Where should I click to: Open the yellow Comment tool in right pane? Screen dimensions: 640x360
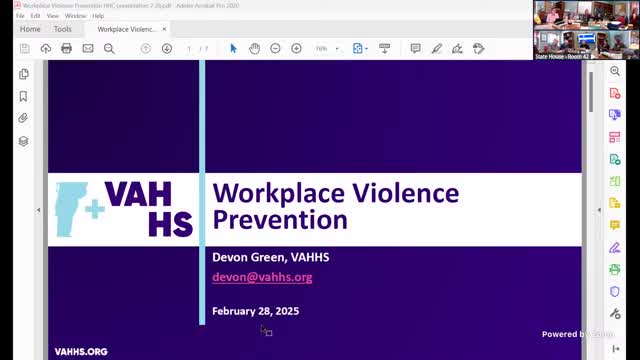pos(615,225)
